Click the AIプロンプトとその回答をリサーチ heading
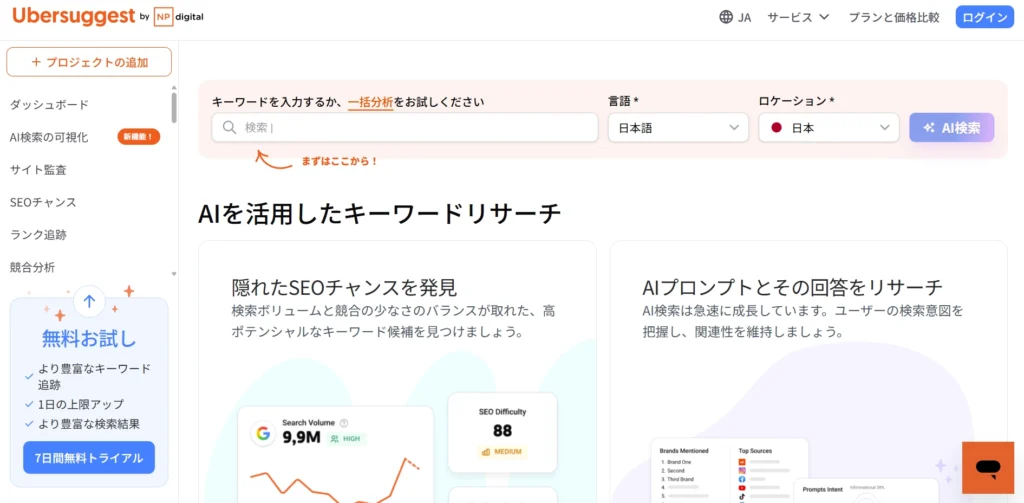This screenshot has height=503, width=1024. (x=793, y=287)
